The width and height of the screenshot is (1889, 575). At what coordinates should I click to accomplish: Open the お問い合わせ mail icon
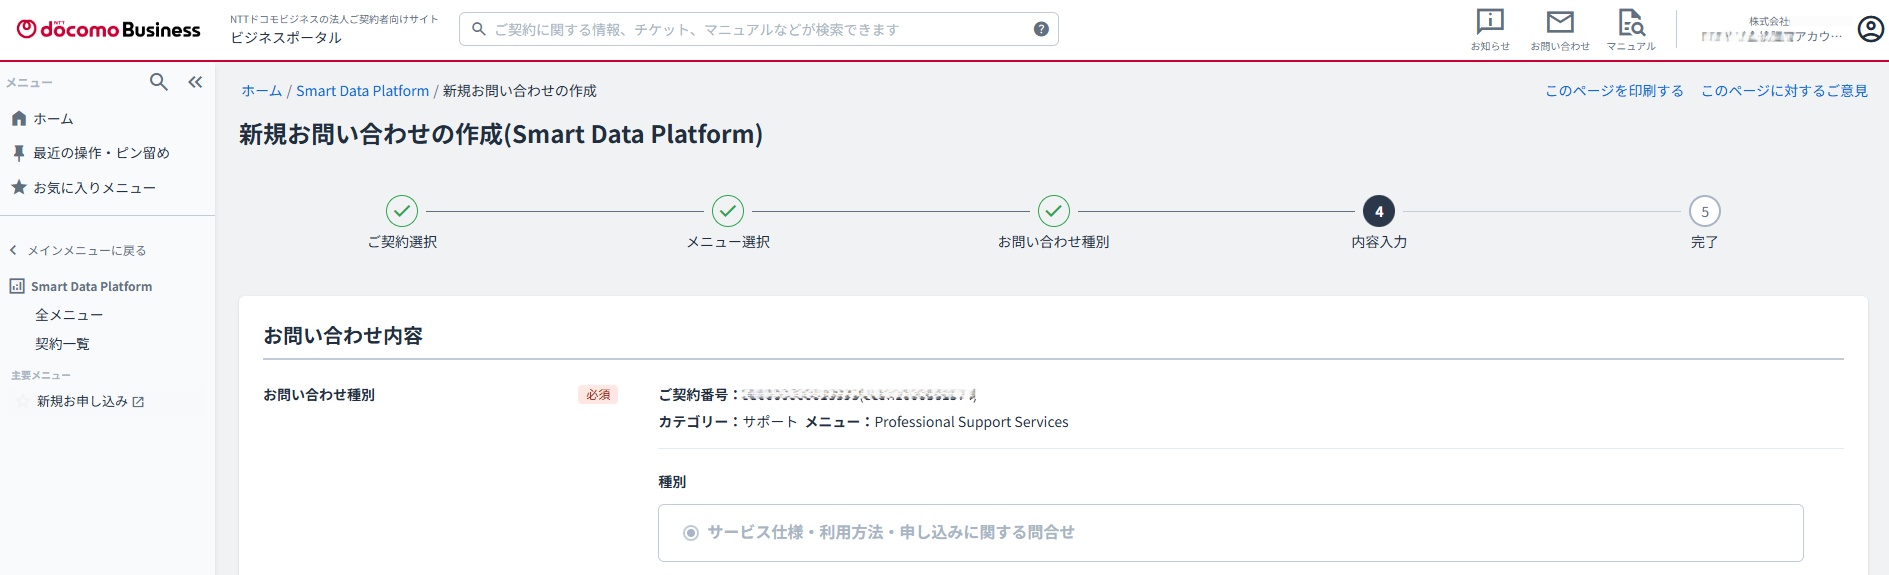[x=1560, y=30]
